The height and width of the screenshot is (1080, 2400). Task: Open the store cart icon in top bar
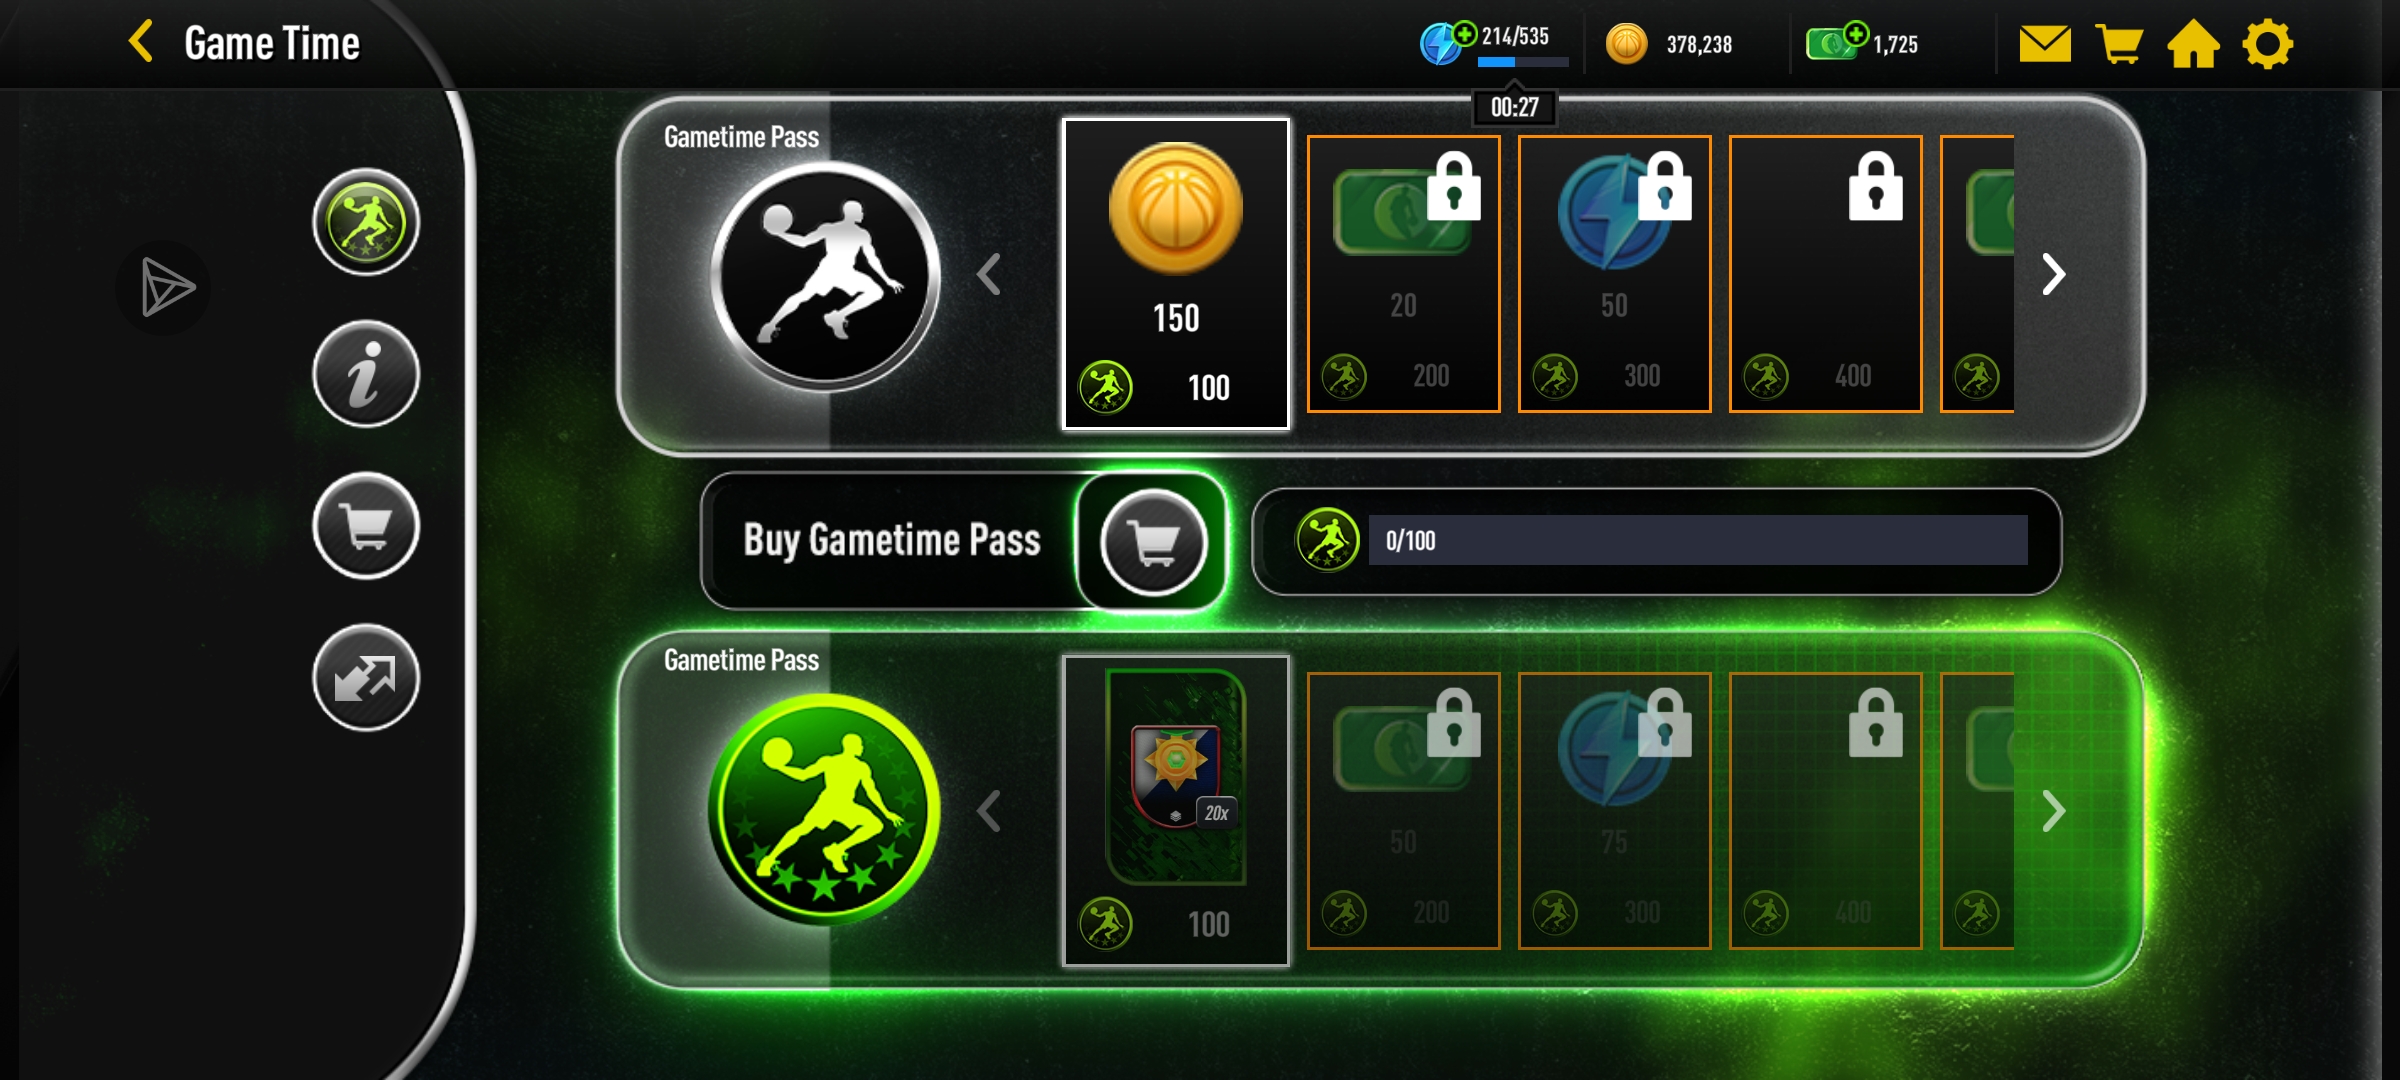click(2119, 44)
